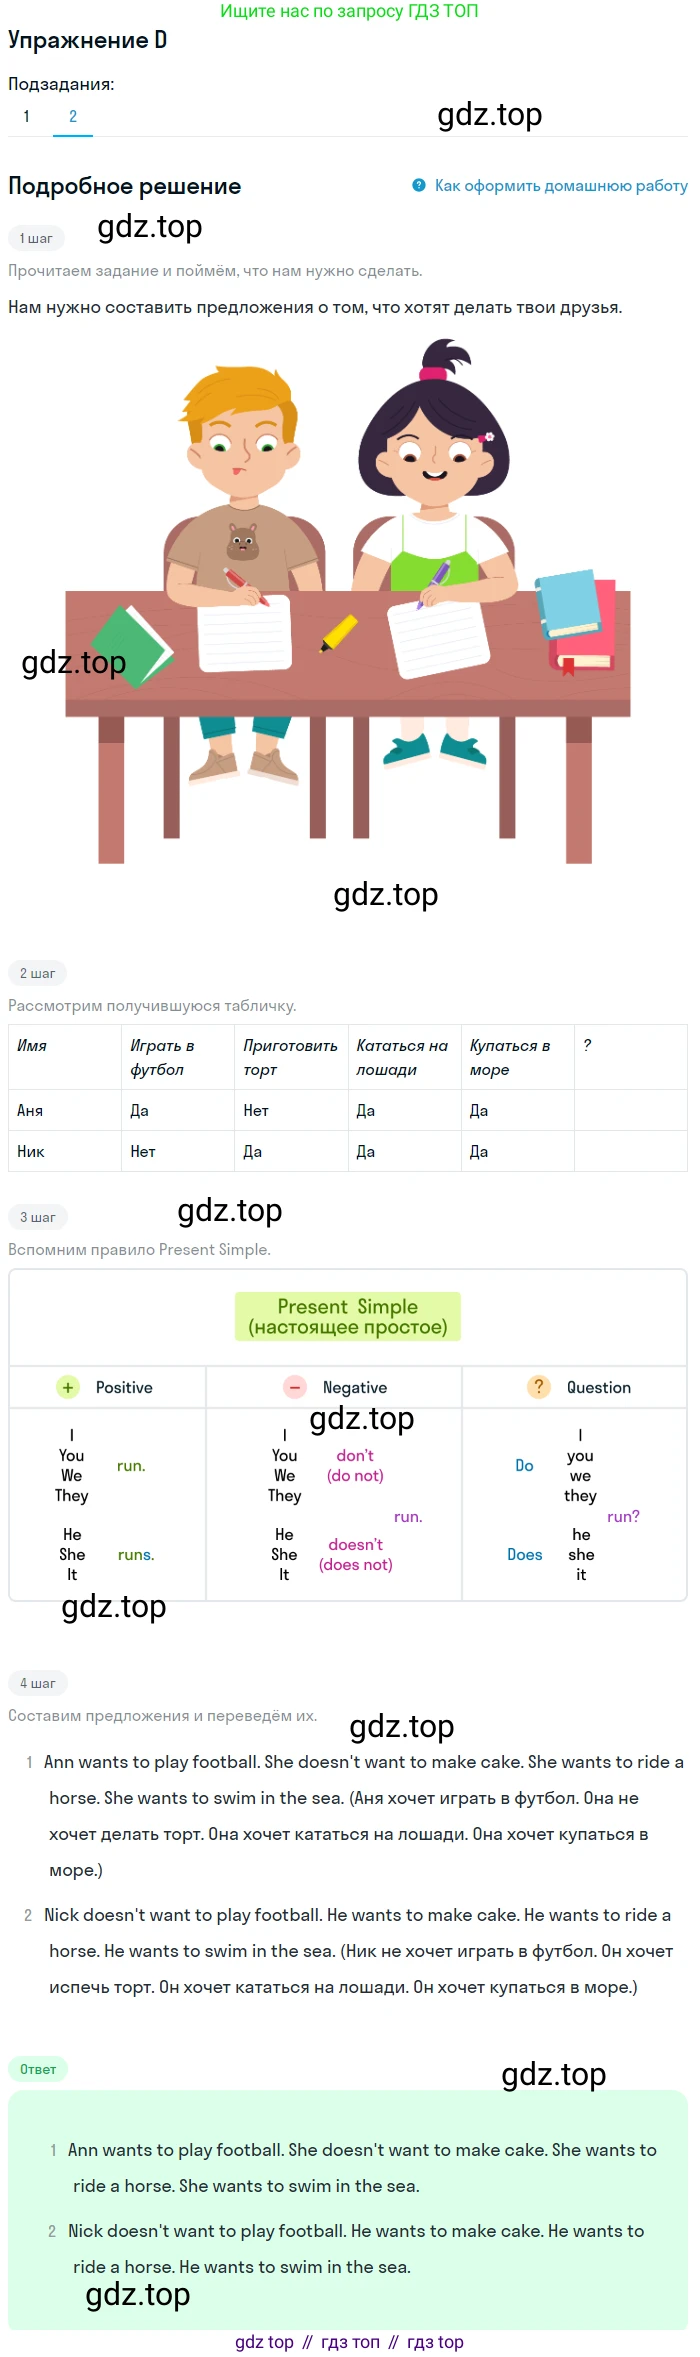
Task: Open the illustration of two kids at desk
Action: click(x=348, y=600)
